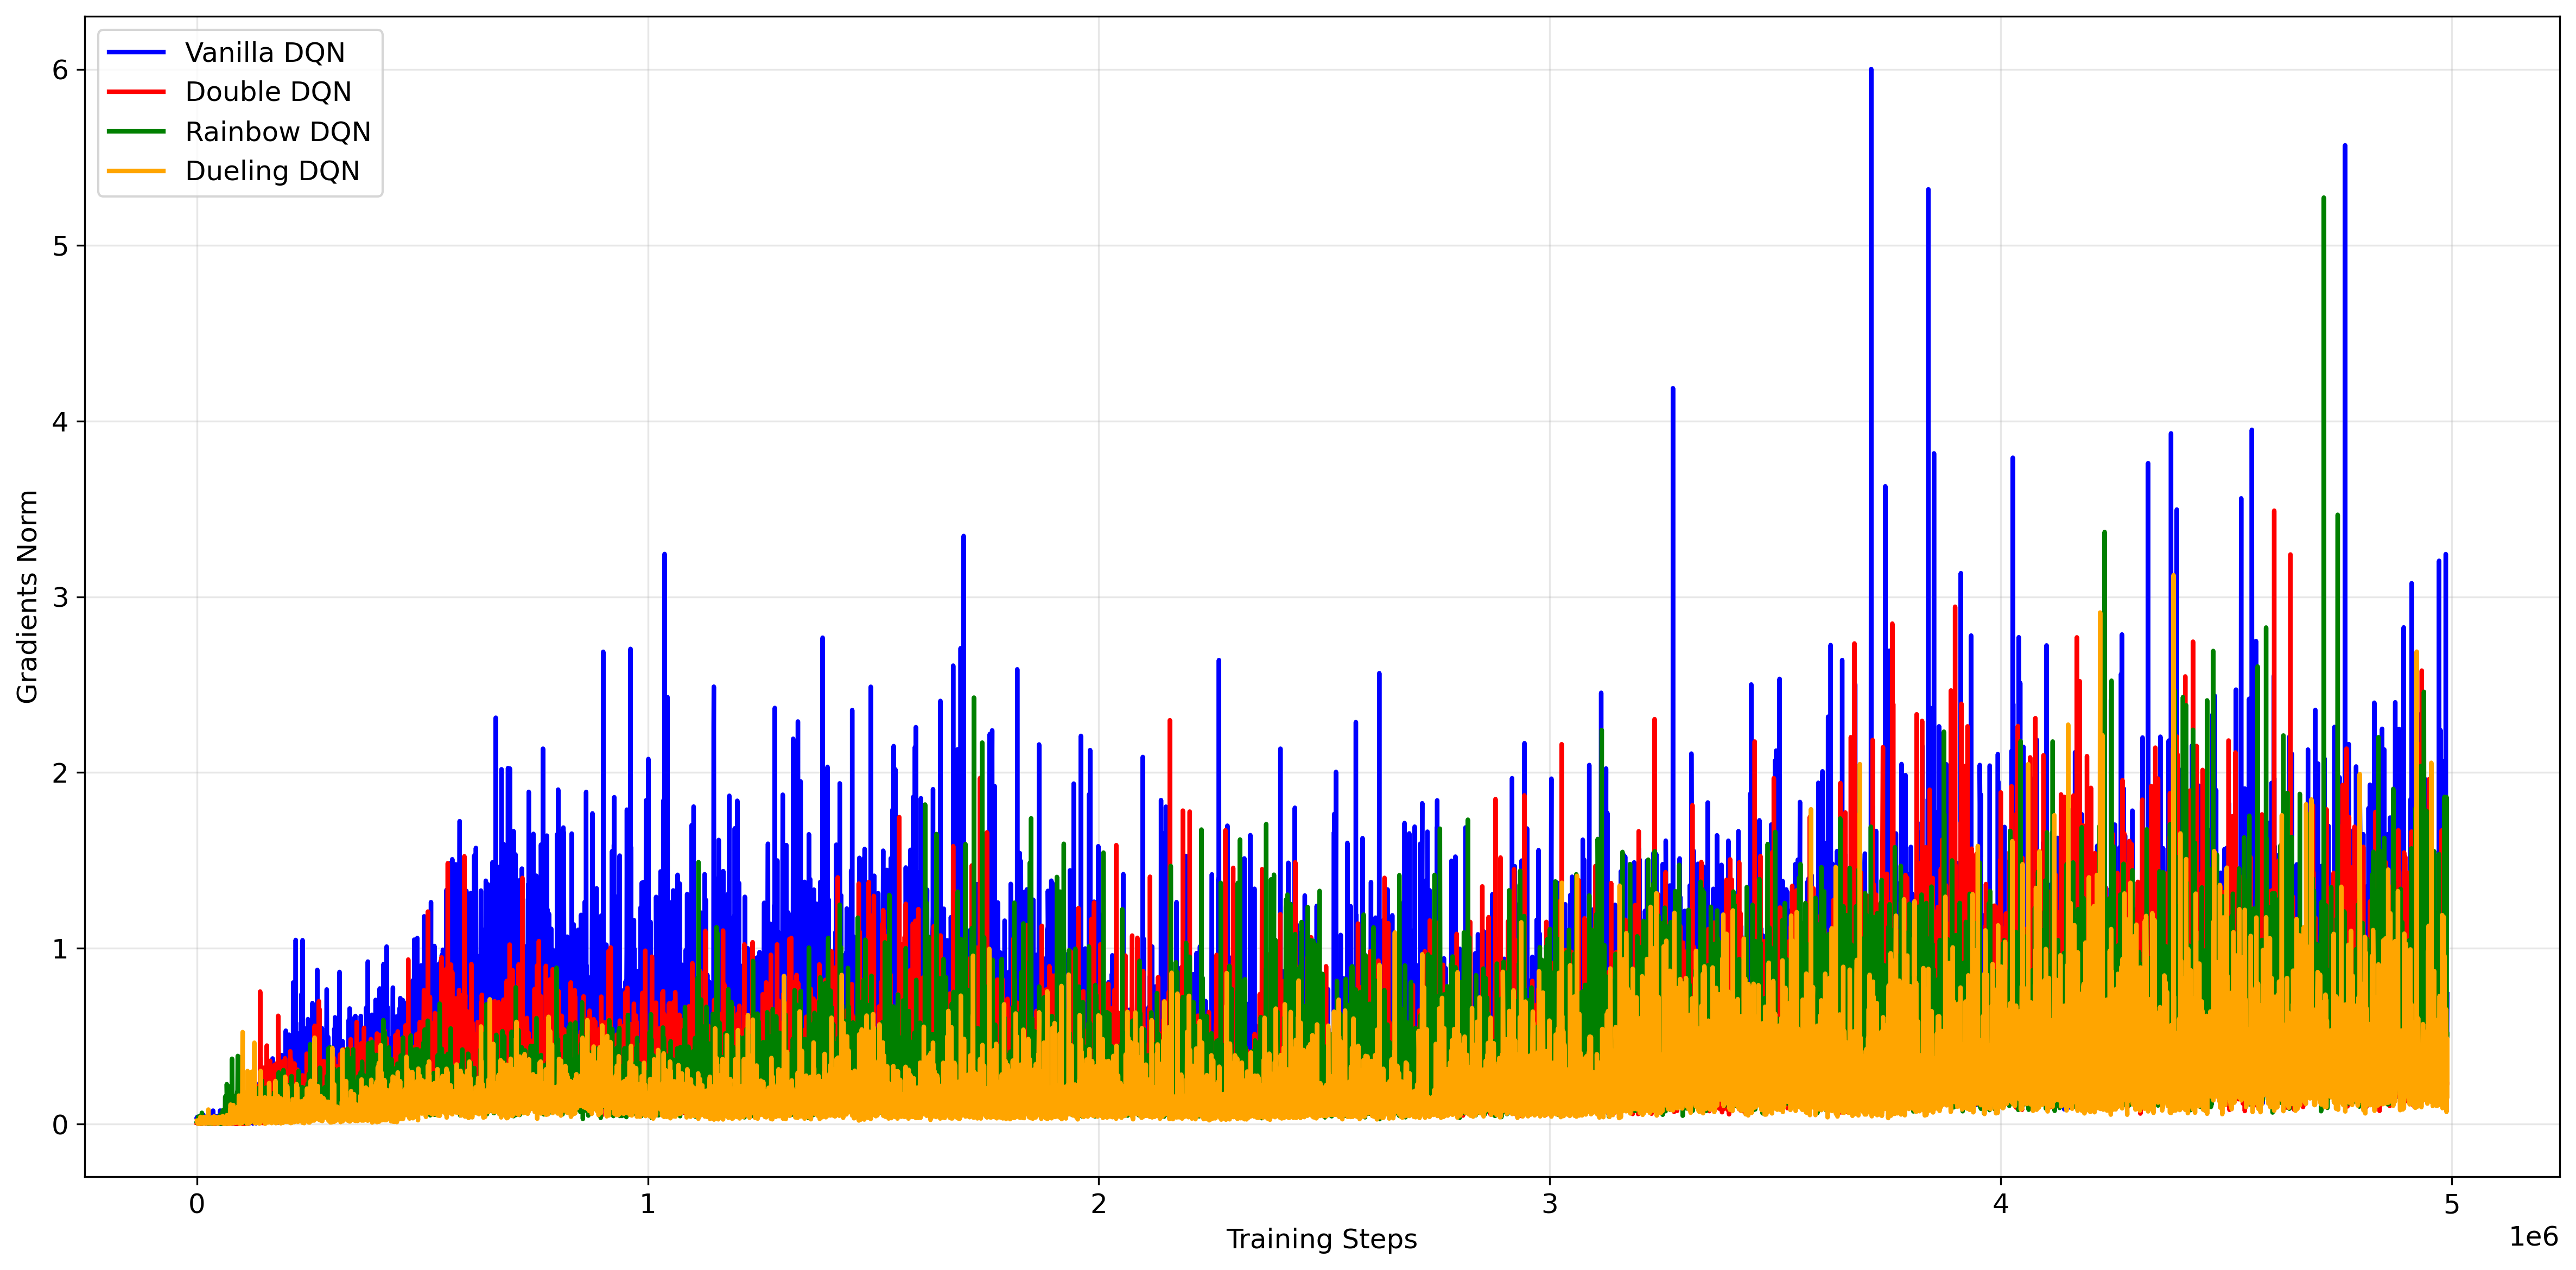Click the Gradients Norm y-axis label
Screen dimensions: 2576x1270
point(27,597)
